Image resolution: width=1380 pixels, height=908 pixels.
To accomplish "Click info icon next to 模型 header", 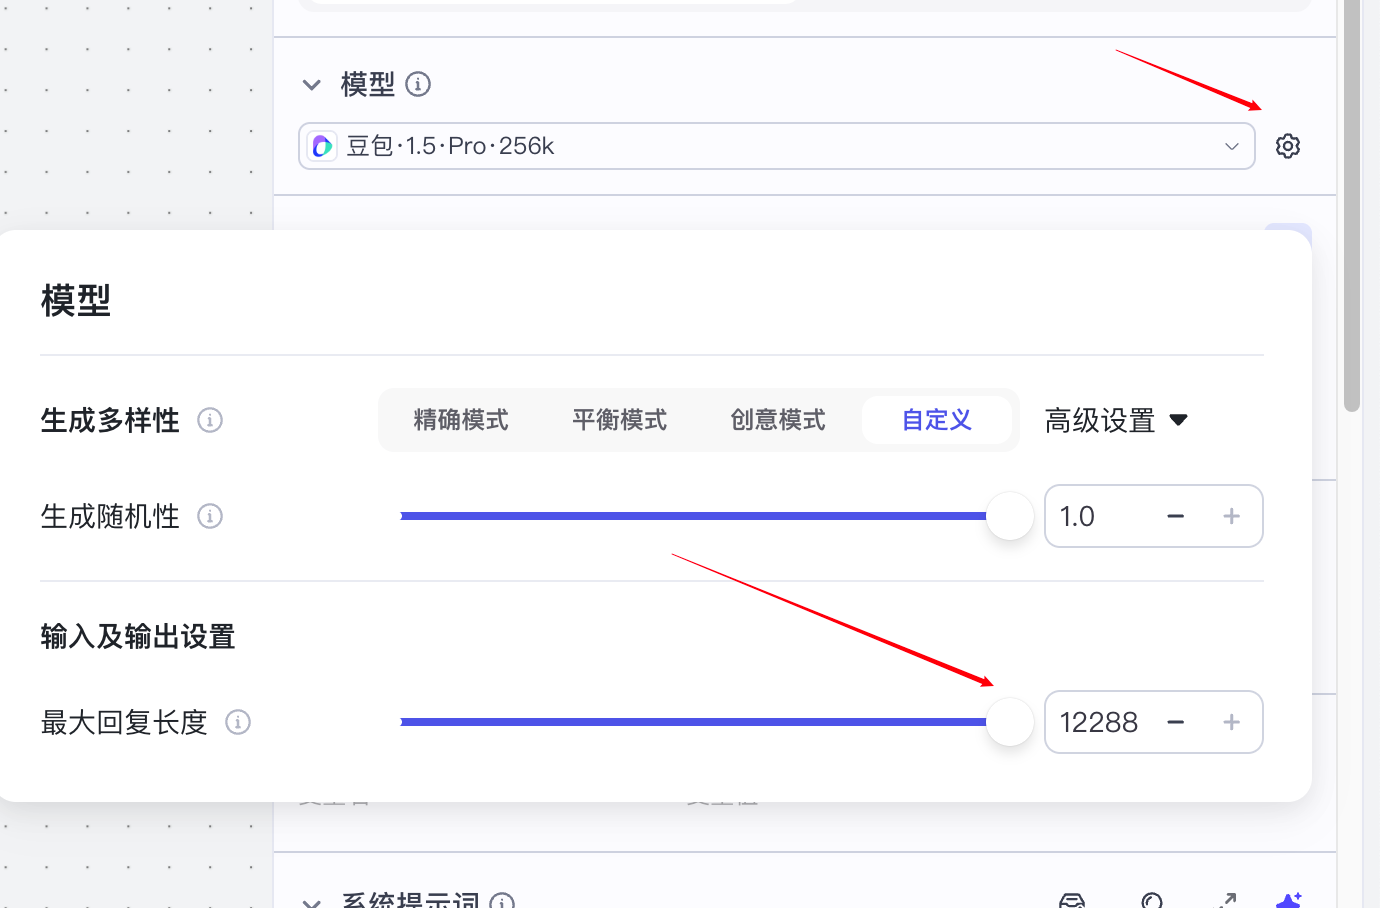I will pos(418,84).
